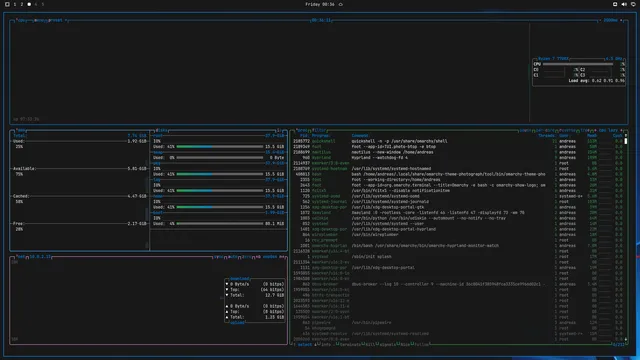Select the /usr/bin/wireplumber process row
640x360 pixels.
tap(458, 235)
